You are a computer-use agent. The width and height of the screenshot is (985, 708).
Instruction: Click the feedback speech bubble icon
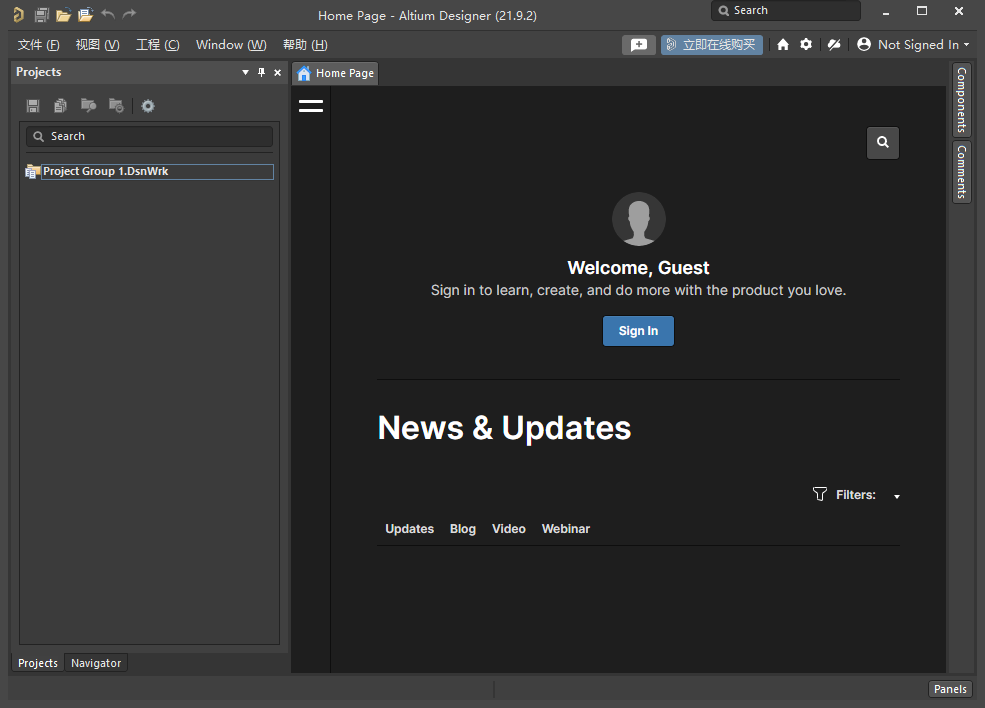[638, 45]
